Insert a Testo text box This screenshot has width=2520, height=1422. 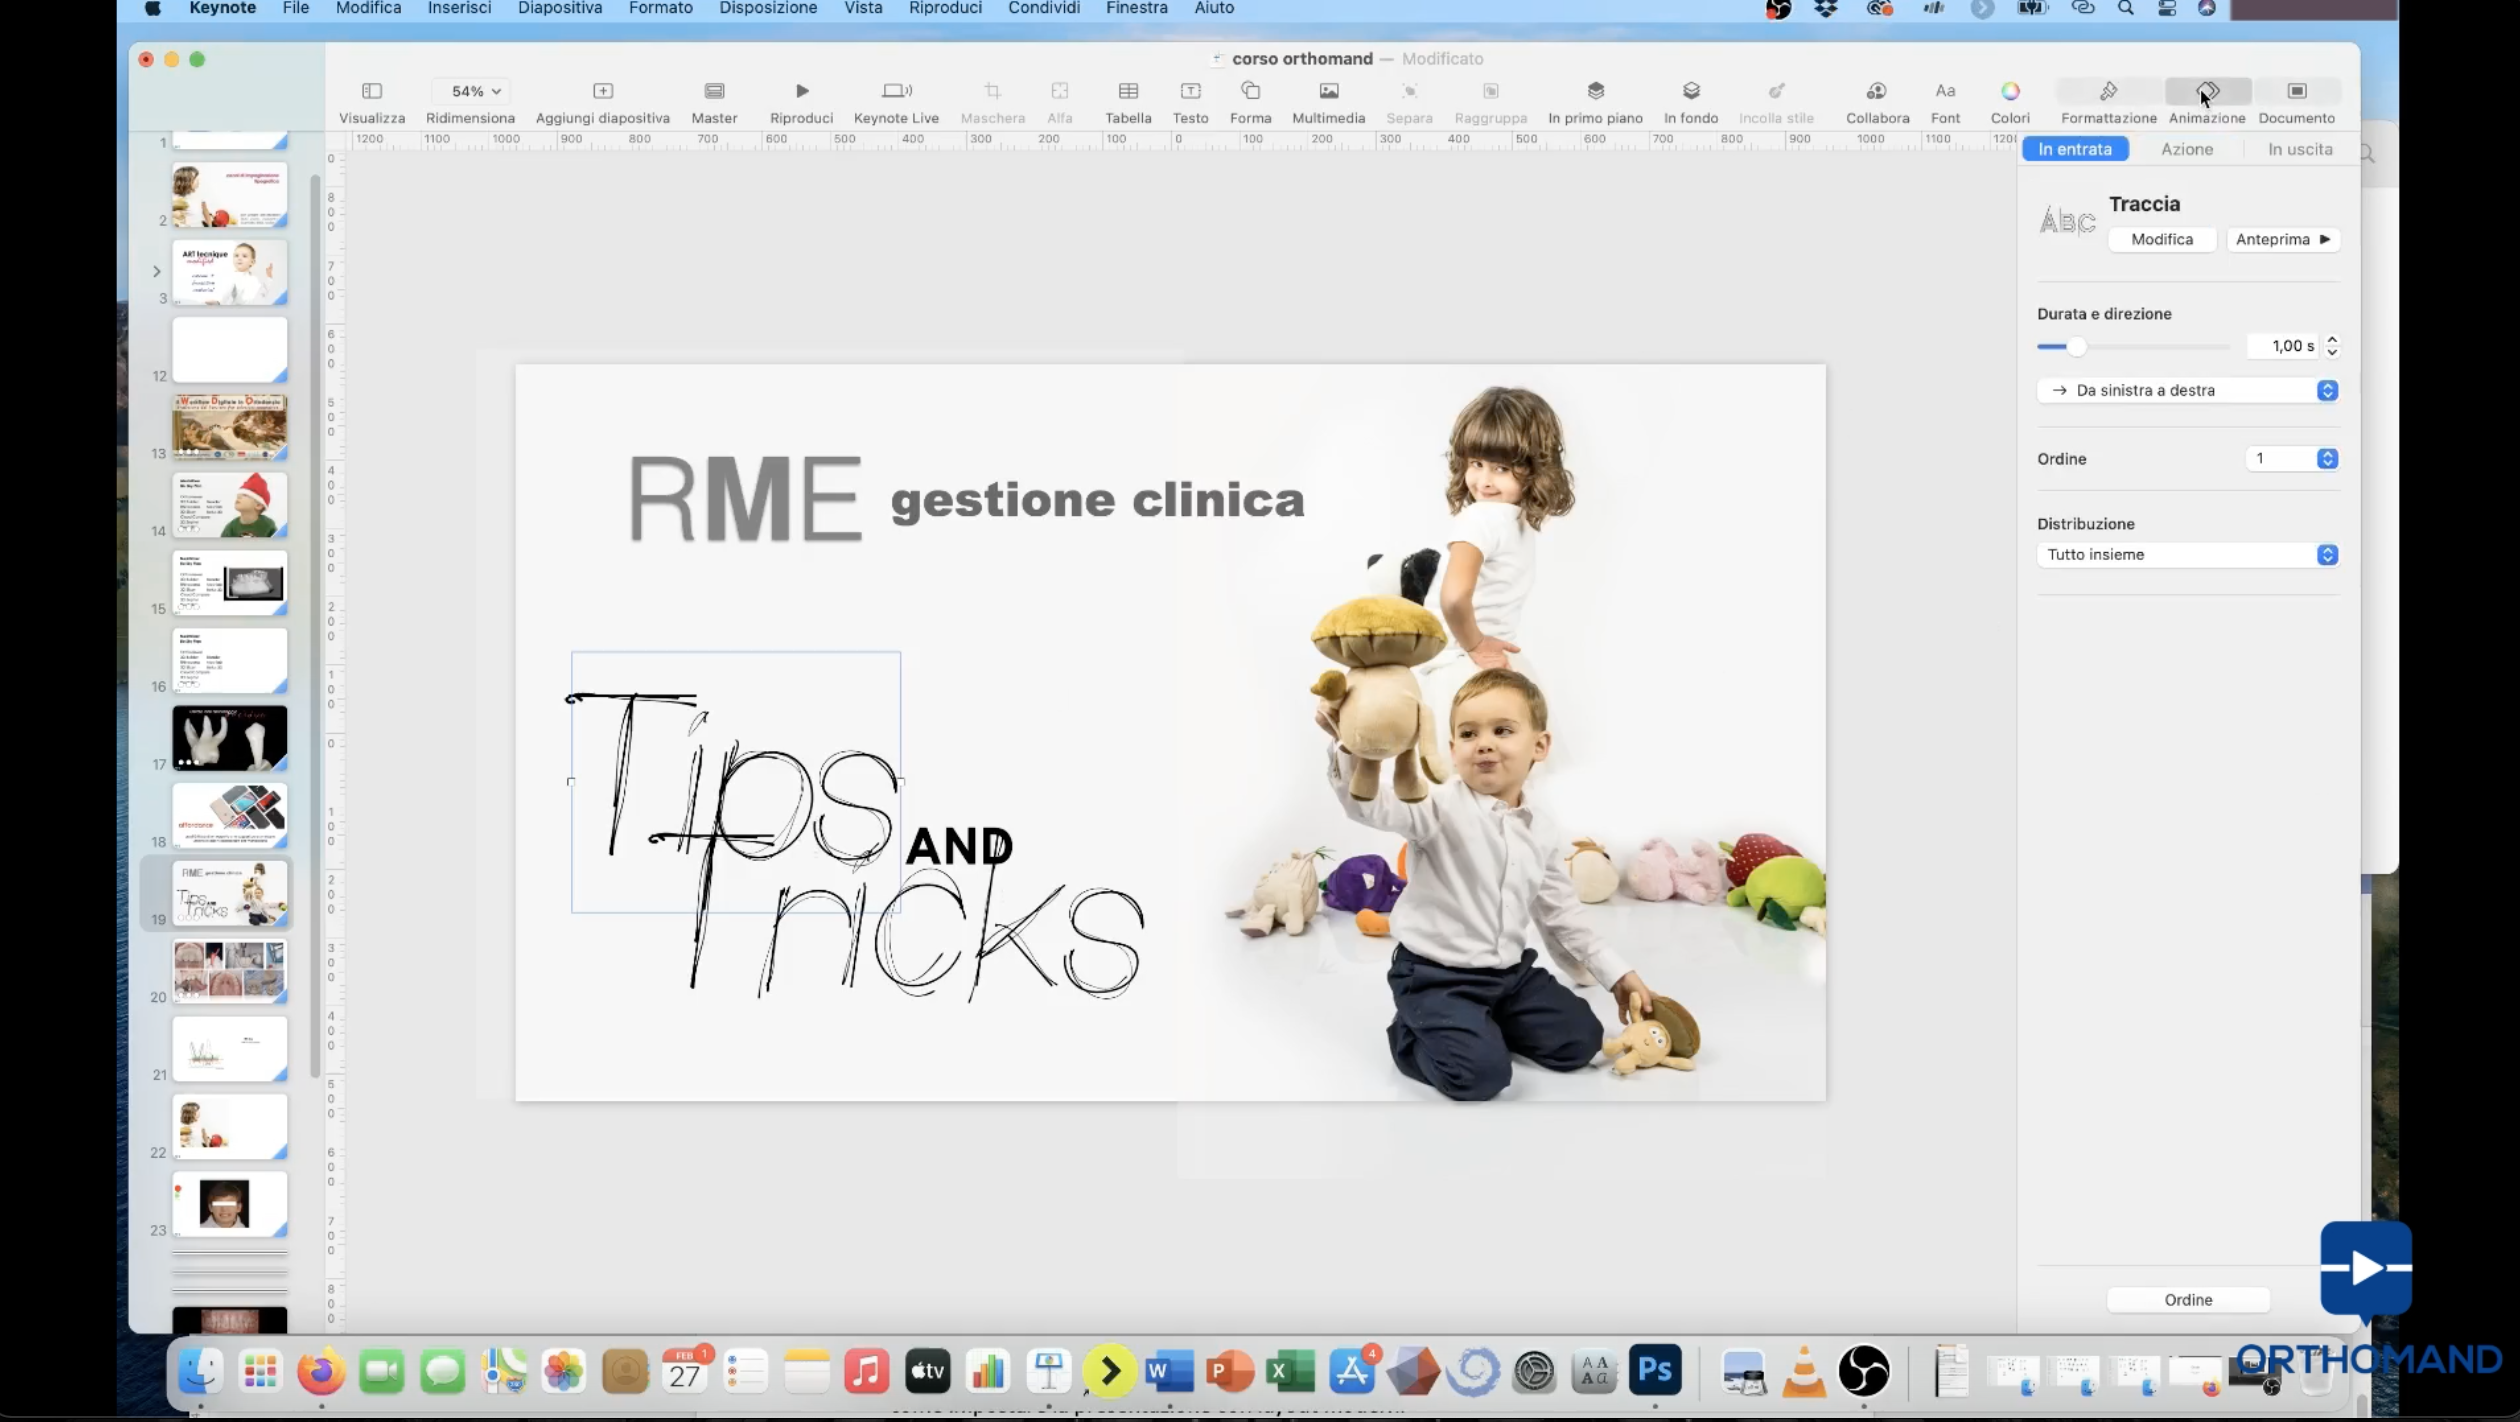(1190, 91)
